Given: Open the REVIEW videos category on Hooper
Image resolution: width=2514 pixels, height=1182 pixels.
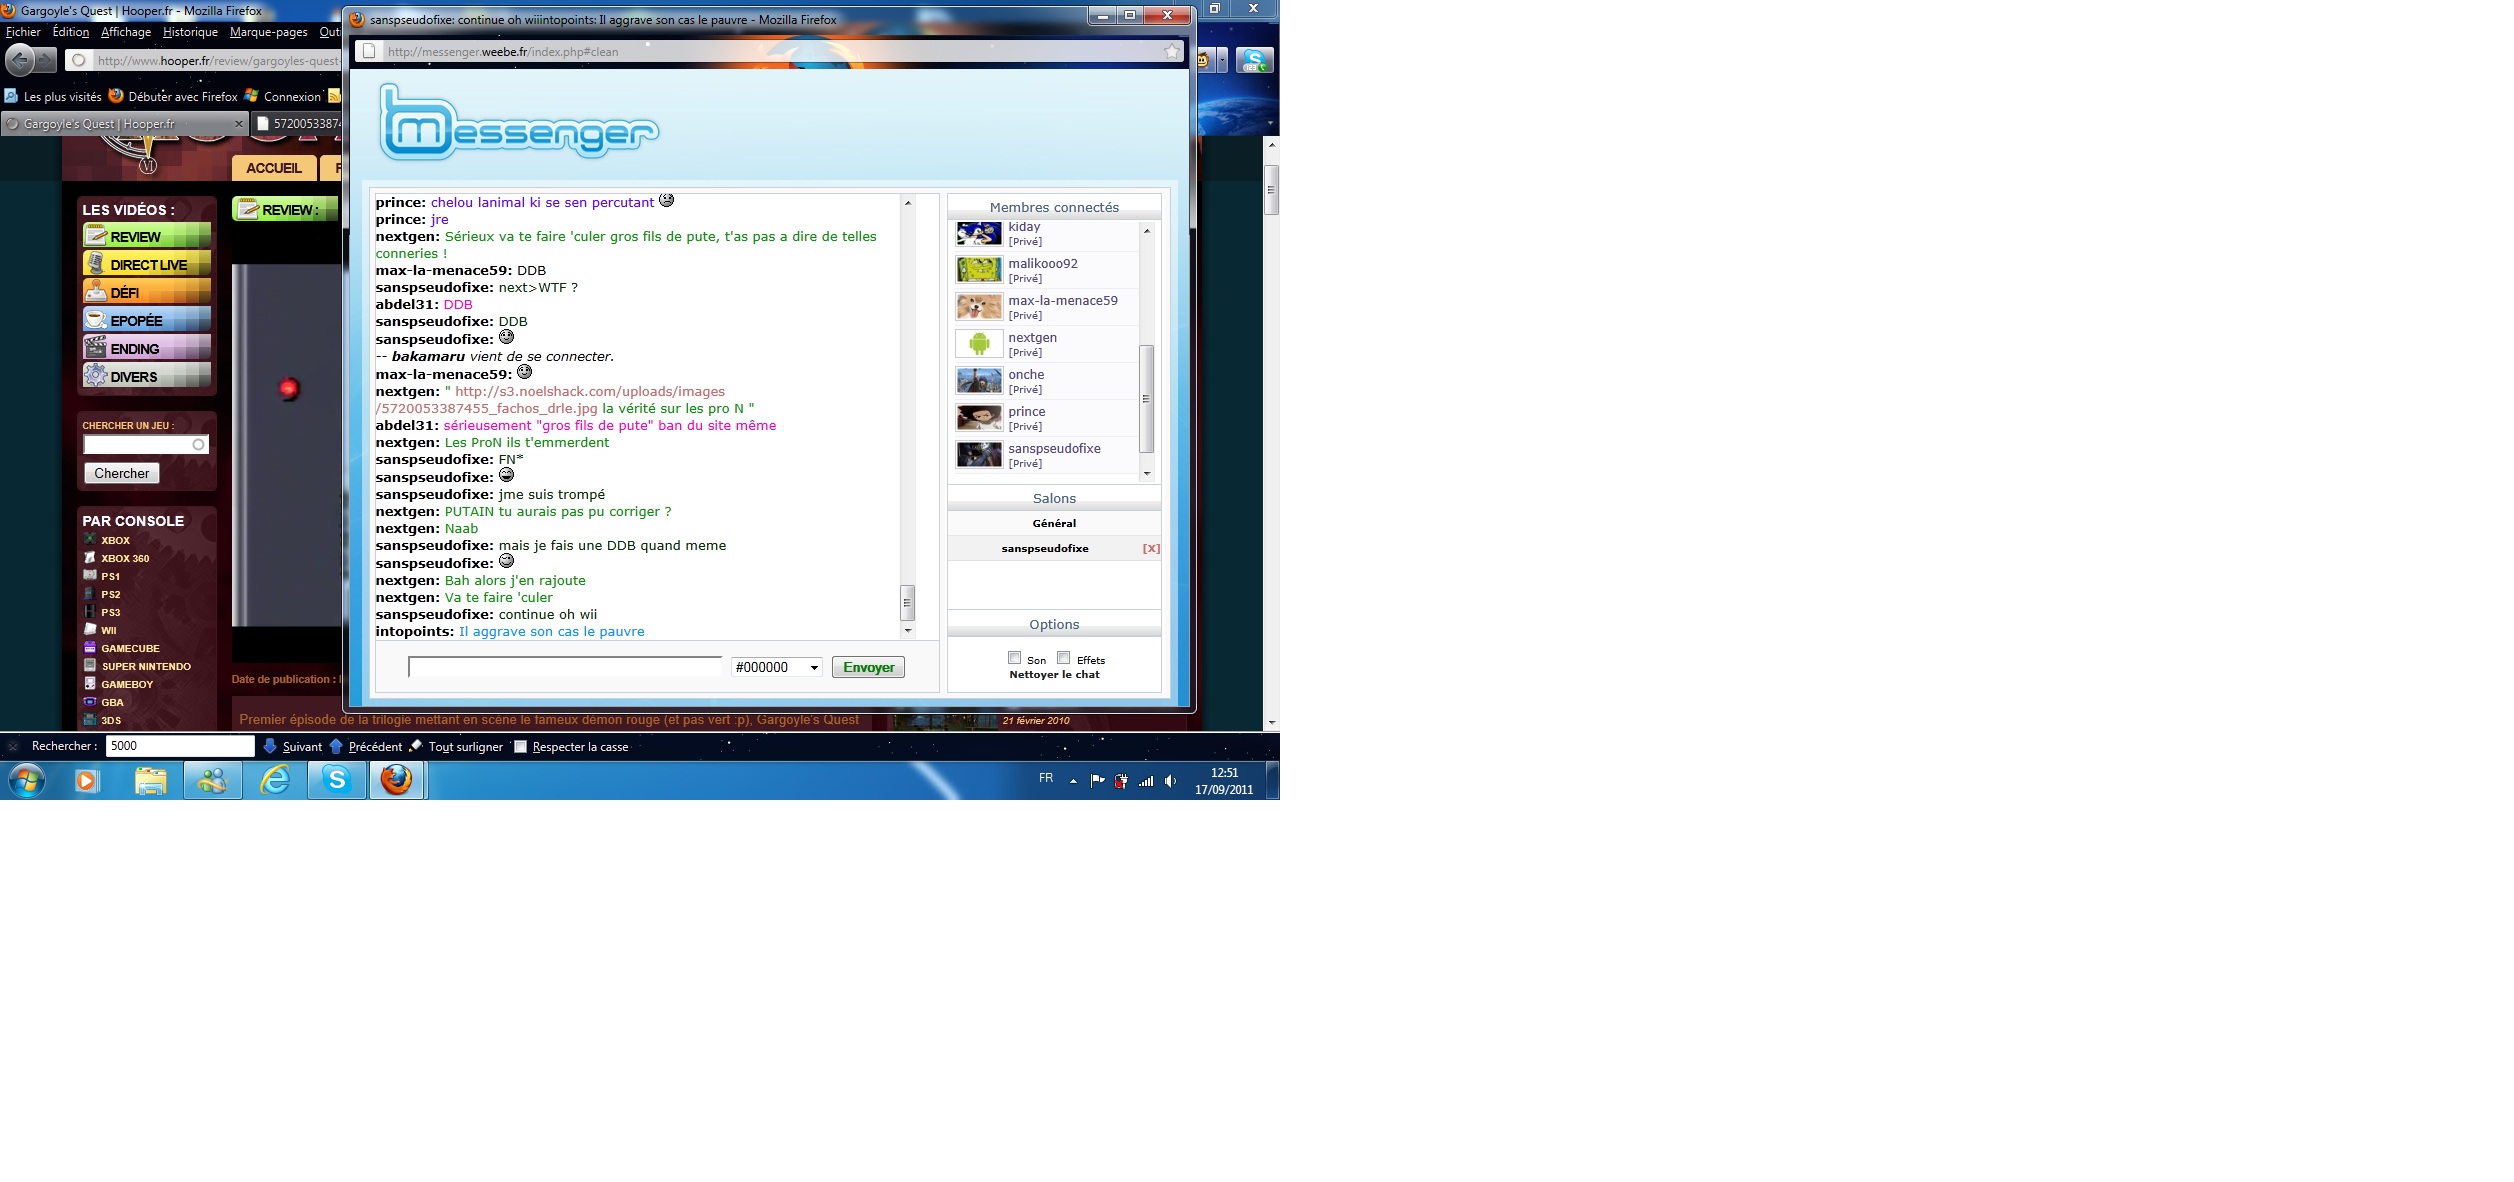Looking at the screenshot, I should click(147, 236).
